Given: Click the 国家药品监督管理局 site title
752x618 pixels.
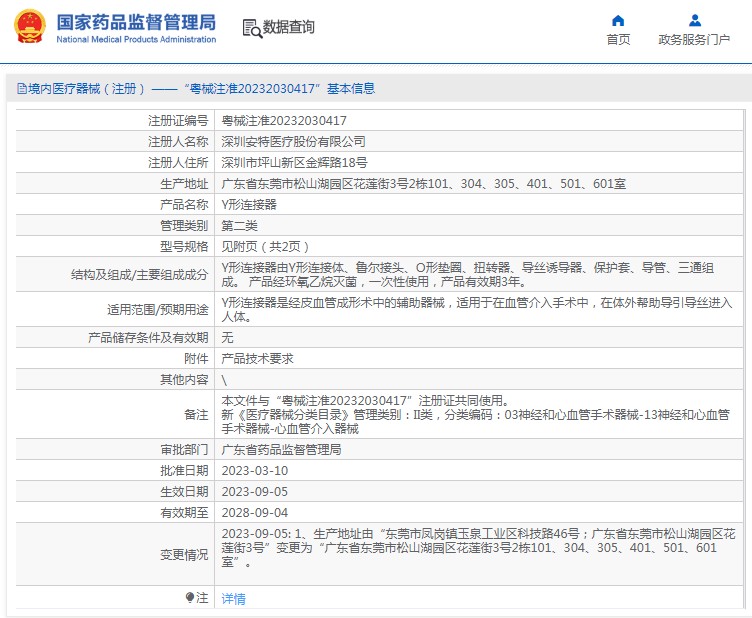Looking at the screenshot, I should pyautogui.click(x=135, y=21).
